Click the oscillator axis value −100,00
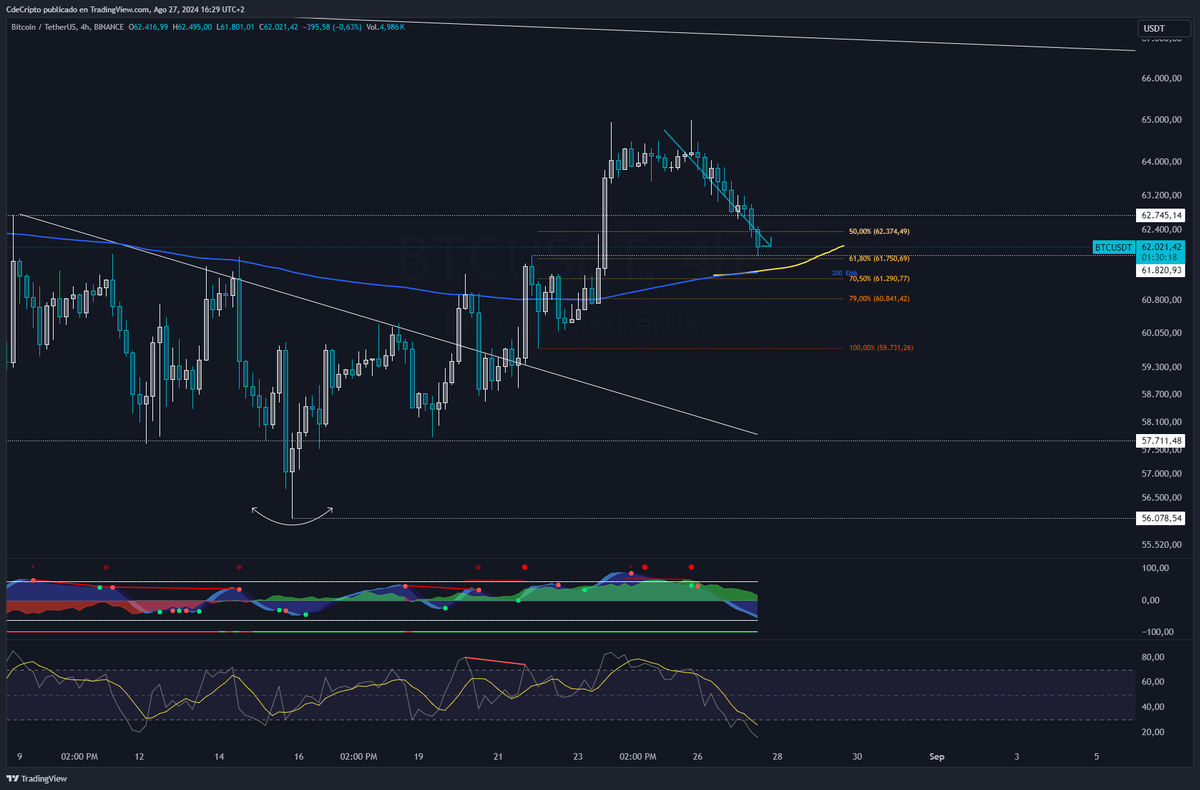Viewport: 1200px width, 790px height. pyautogui.click(x=1158, y=632)
